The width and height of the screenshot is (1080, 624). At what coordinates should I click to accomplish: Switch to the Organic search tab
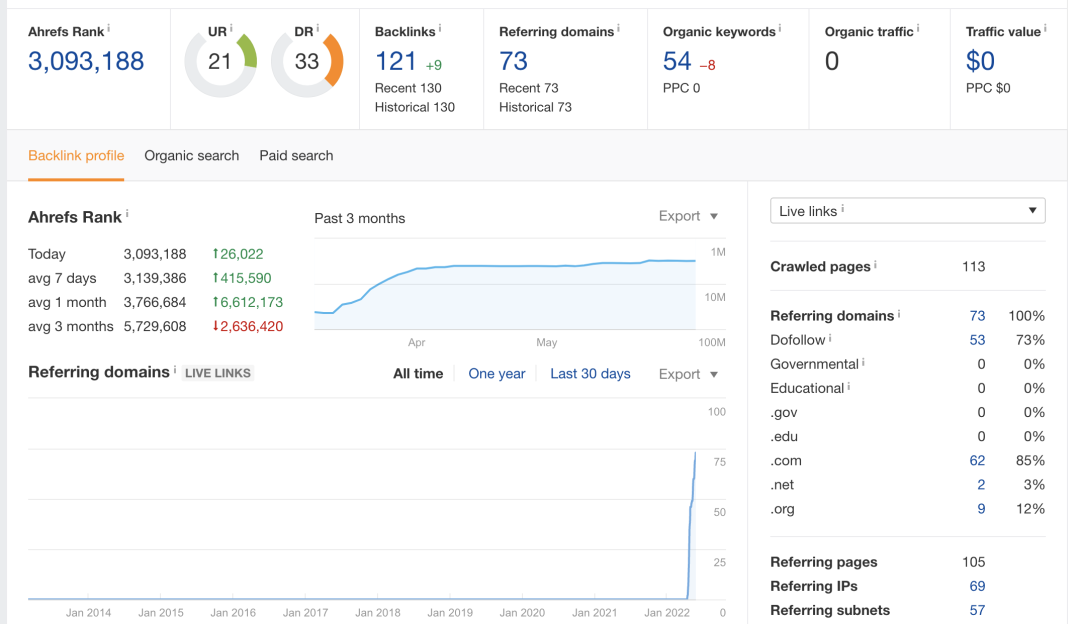[191, 156]
